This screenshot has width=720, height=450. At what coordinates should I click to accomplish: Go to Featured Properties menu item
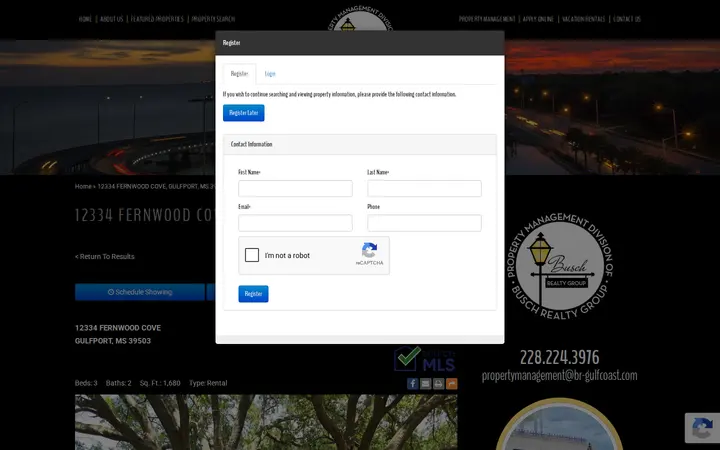click(x=157, y=19)
